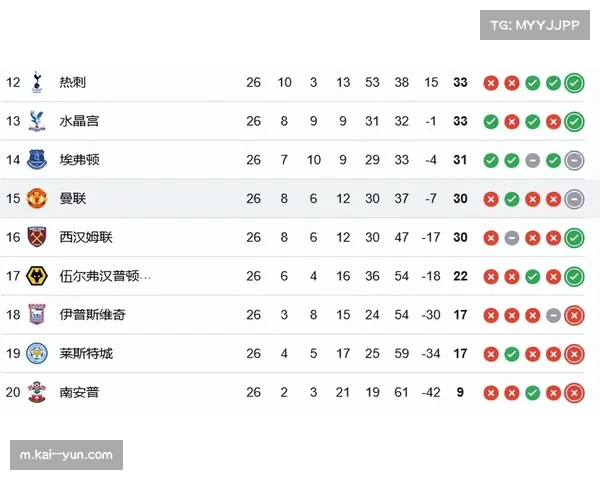Click the Everton club crest
Screen dimensions: 600x480
tap(38, 160)
